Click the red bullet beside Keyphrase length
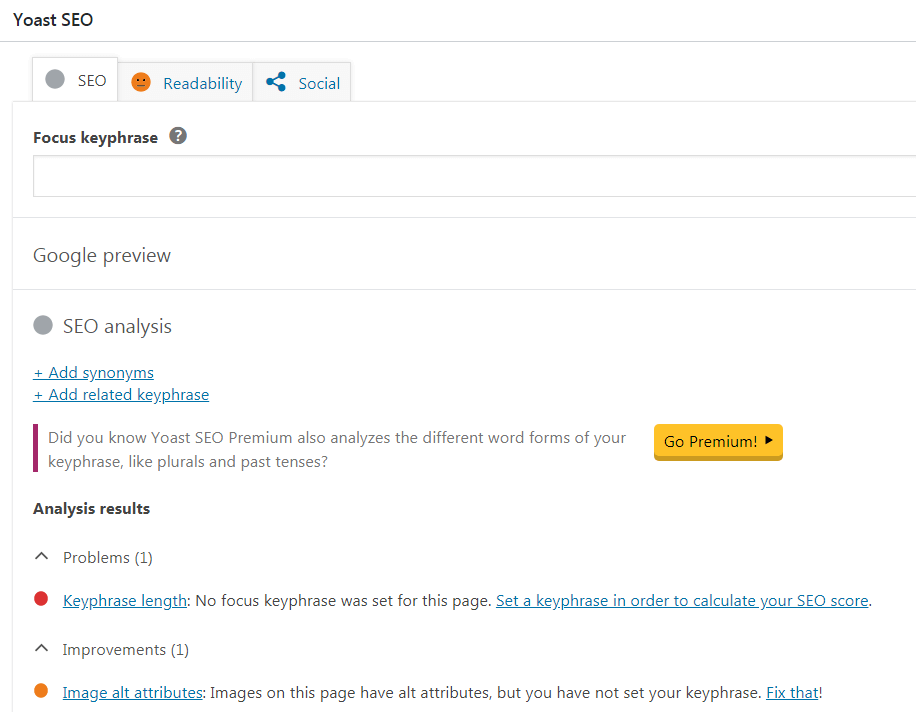Image resolution: width=916 pixels, height=712 pixels. tap(40, 598)
